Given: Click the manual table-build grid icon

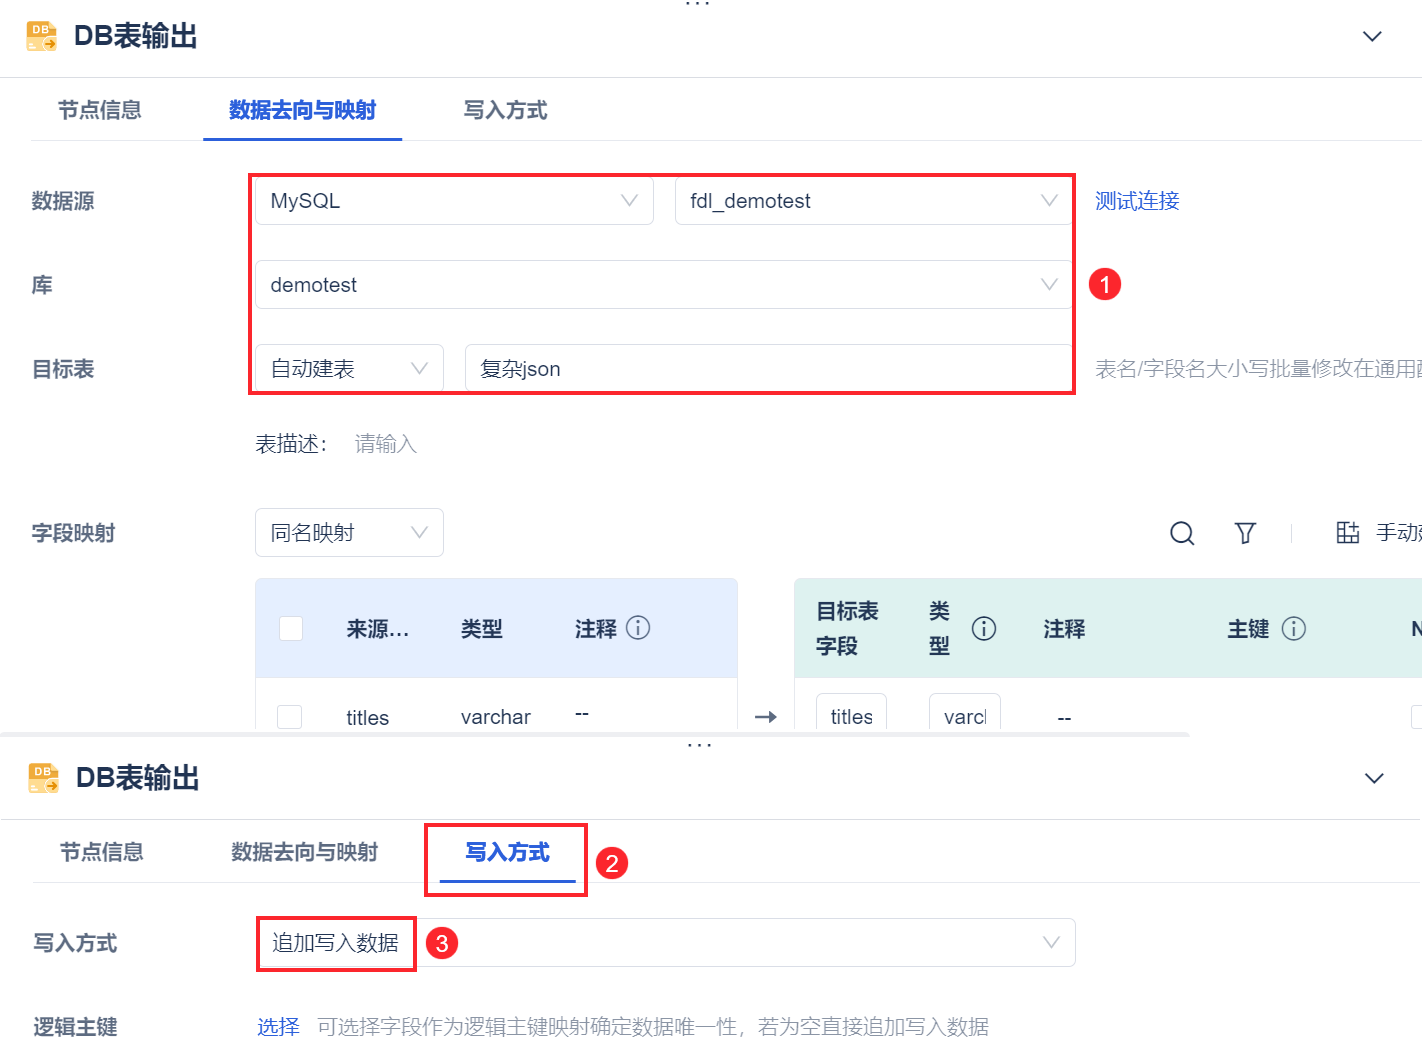Looking at the screenshot, I should [1348, 533].
